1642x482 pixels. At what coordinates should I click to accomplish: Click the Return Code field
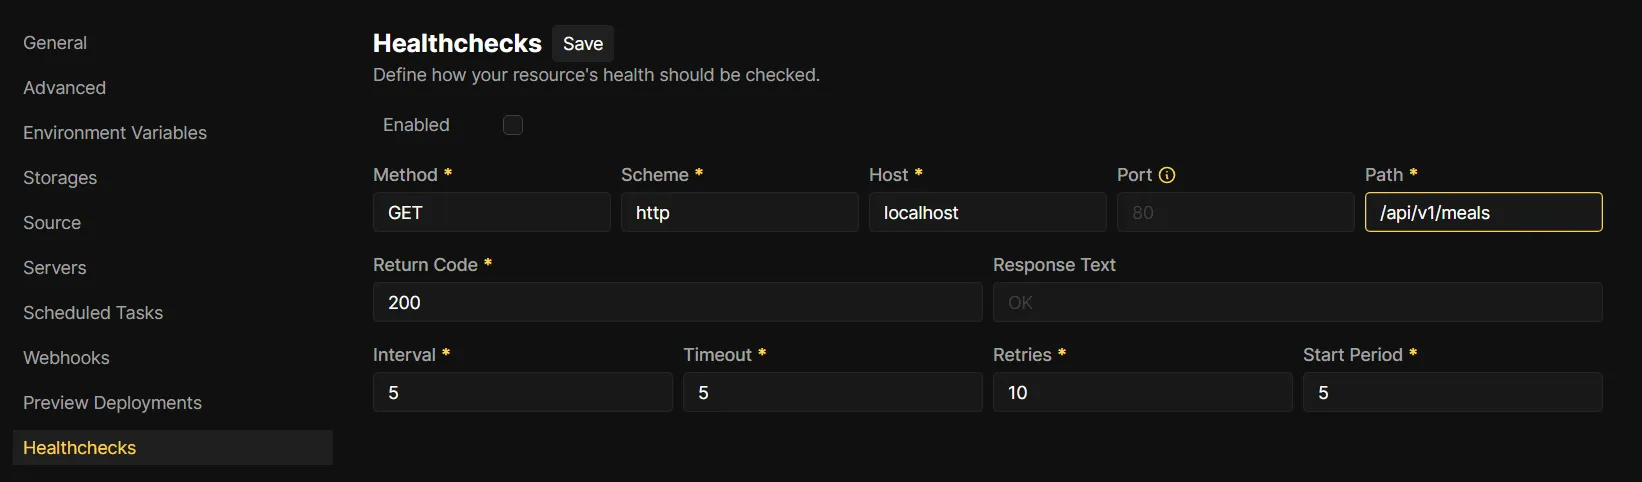677,303
